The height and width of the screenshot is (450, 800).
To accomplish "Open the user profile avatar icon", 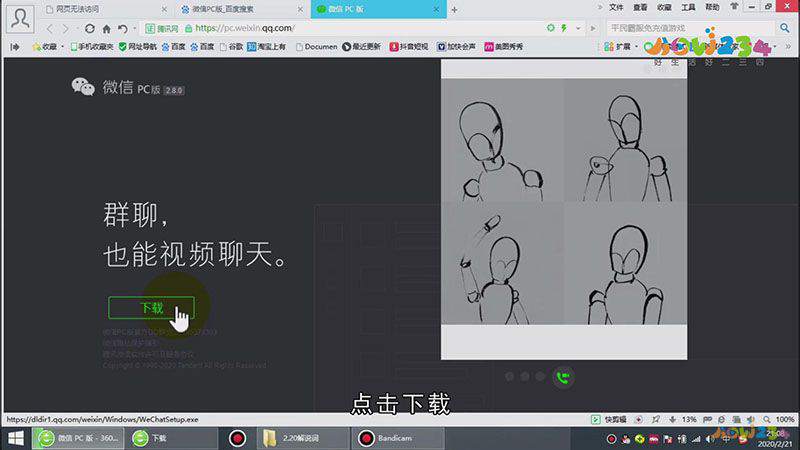I will tap(20, 19).
